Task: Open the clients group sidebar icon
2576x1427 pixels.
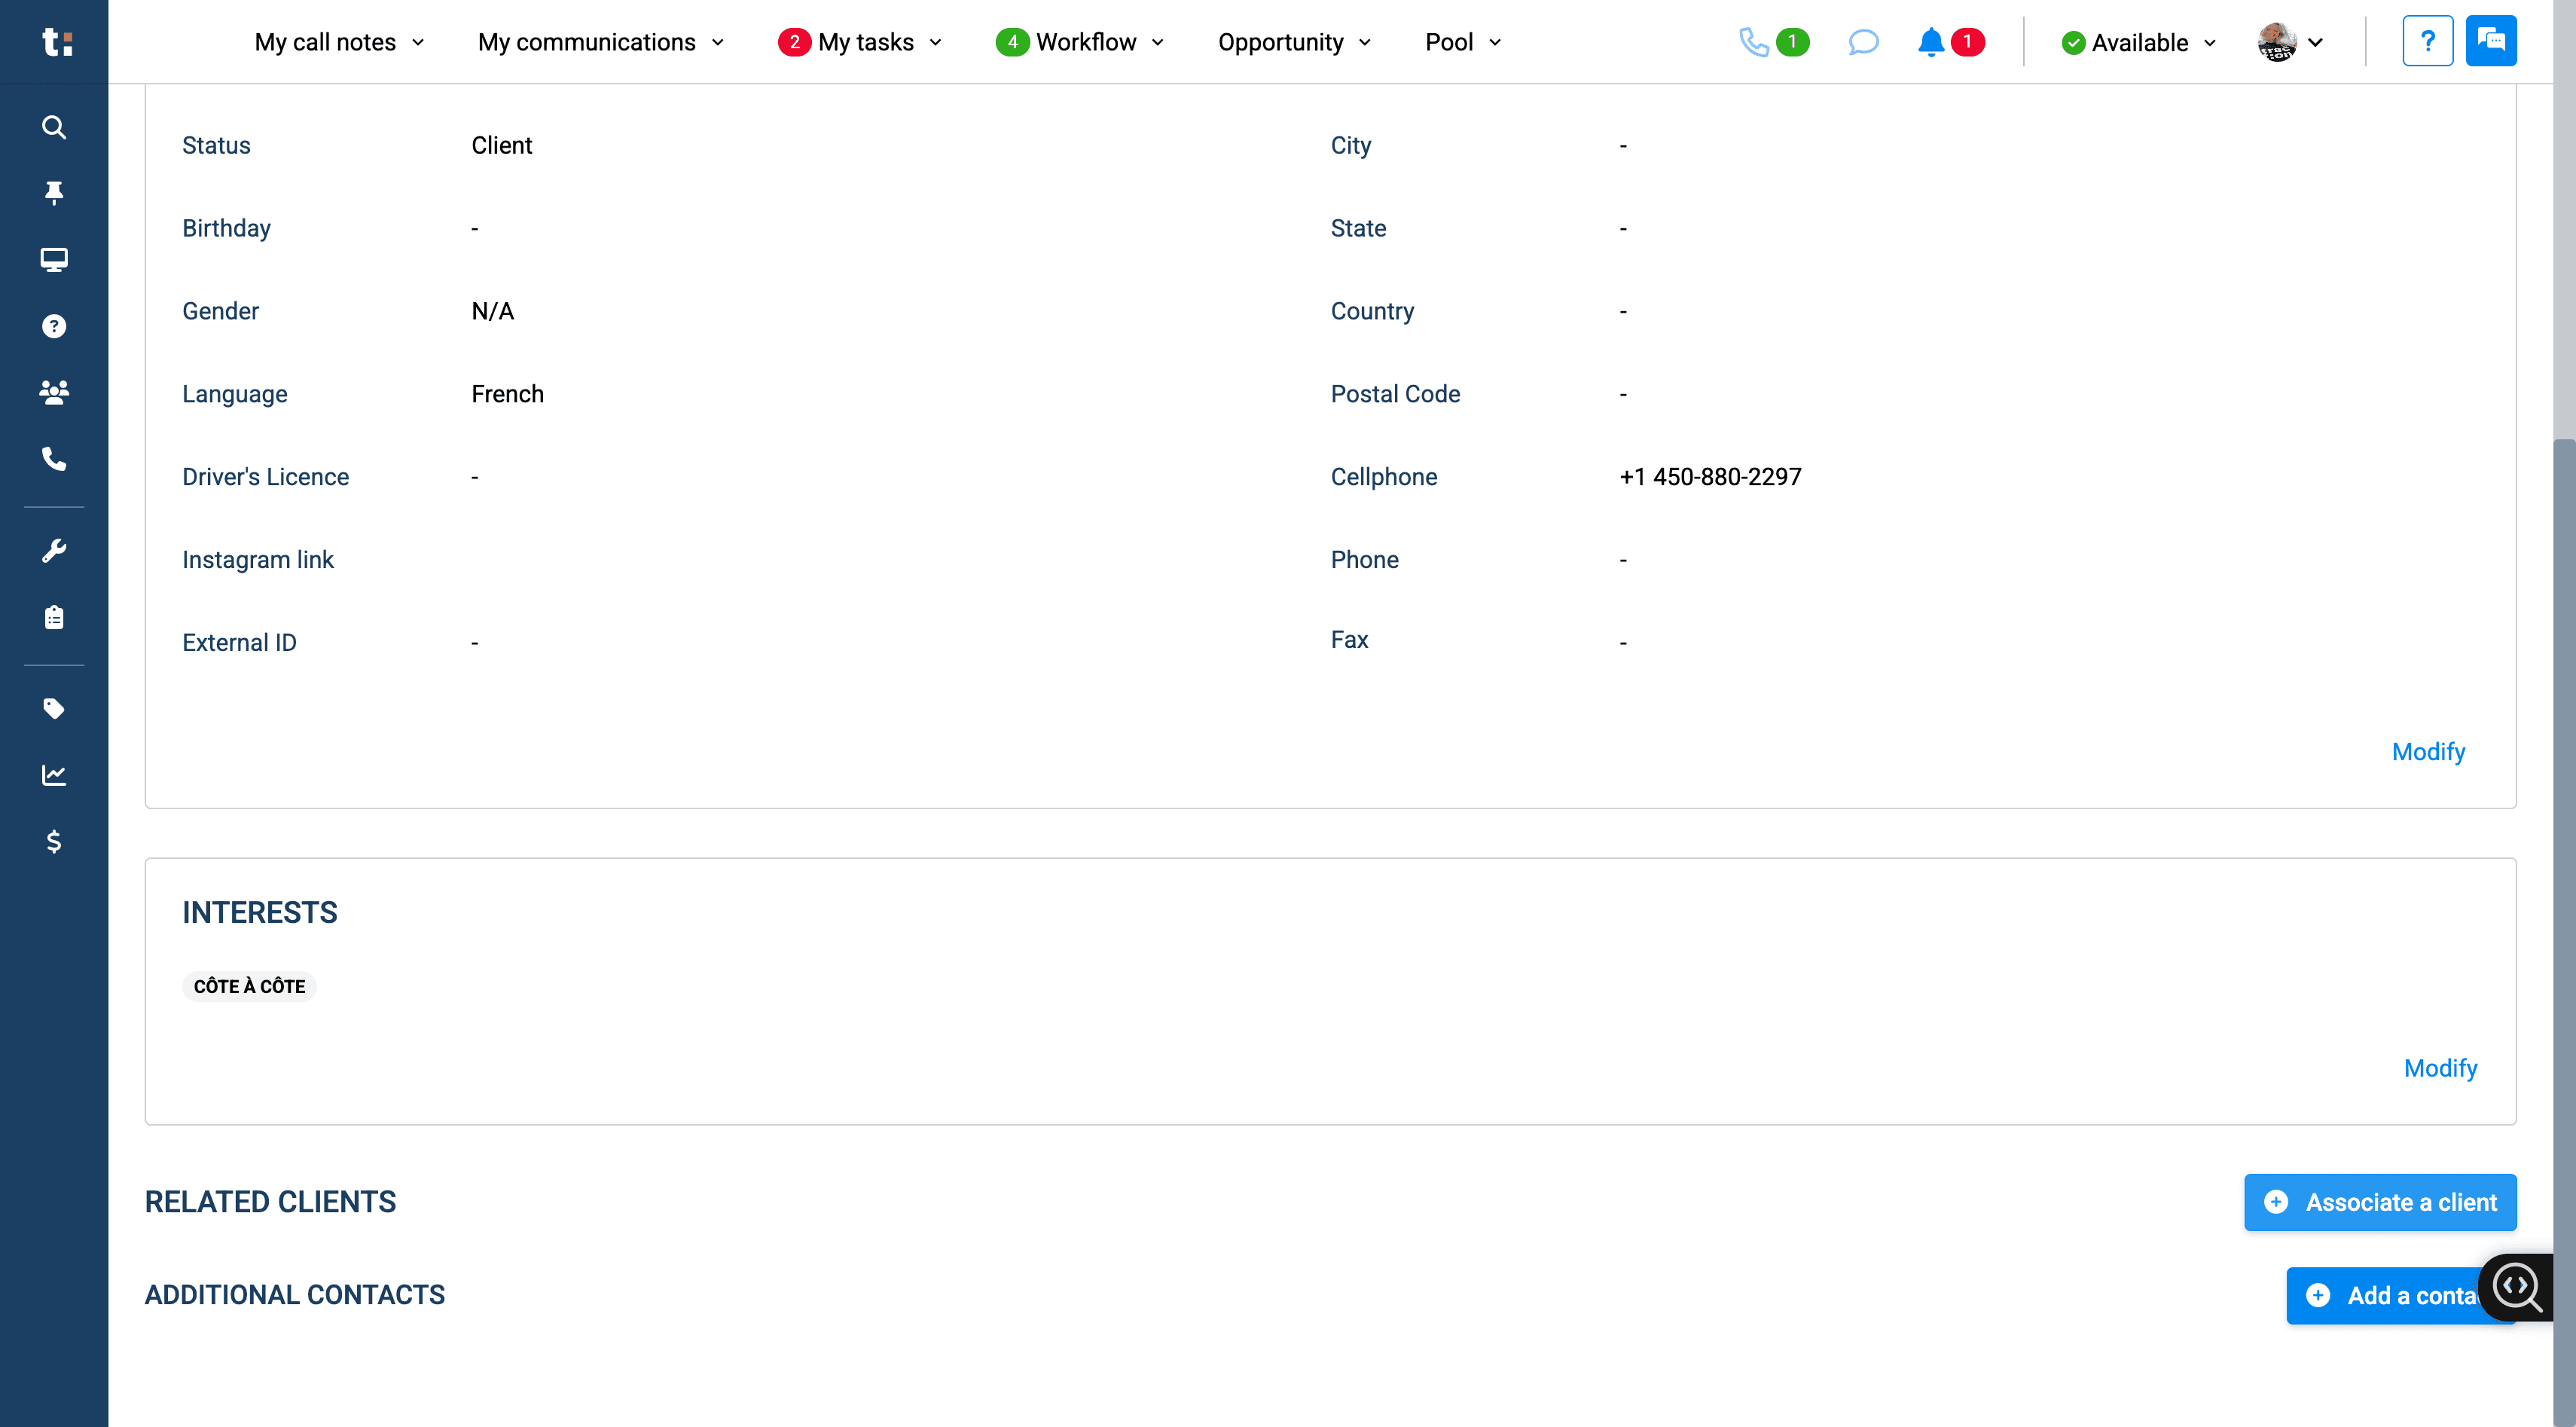Action: coord(54,392)
